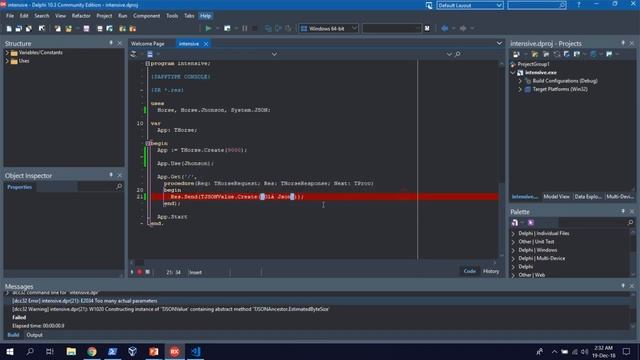Switch to the History editor tab
The height and width of the screenshot is (360, 640).
491,271
